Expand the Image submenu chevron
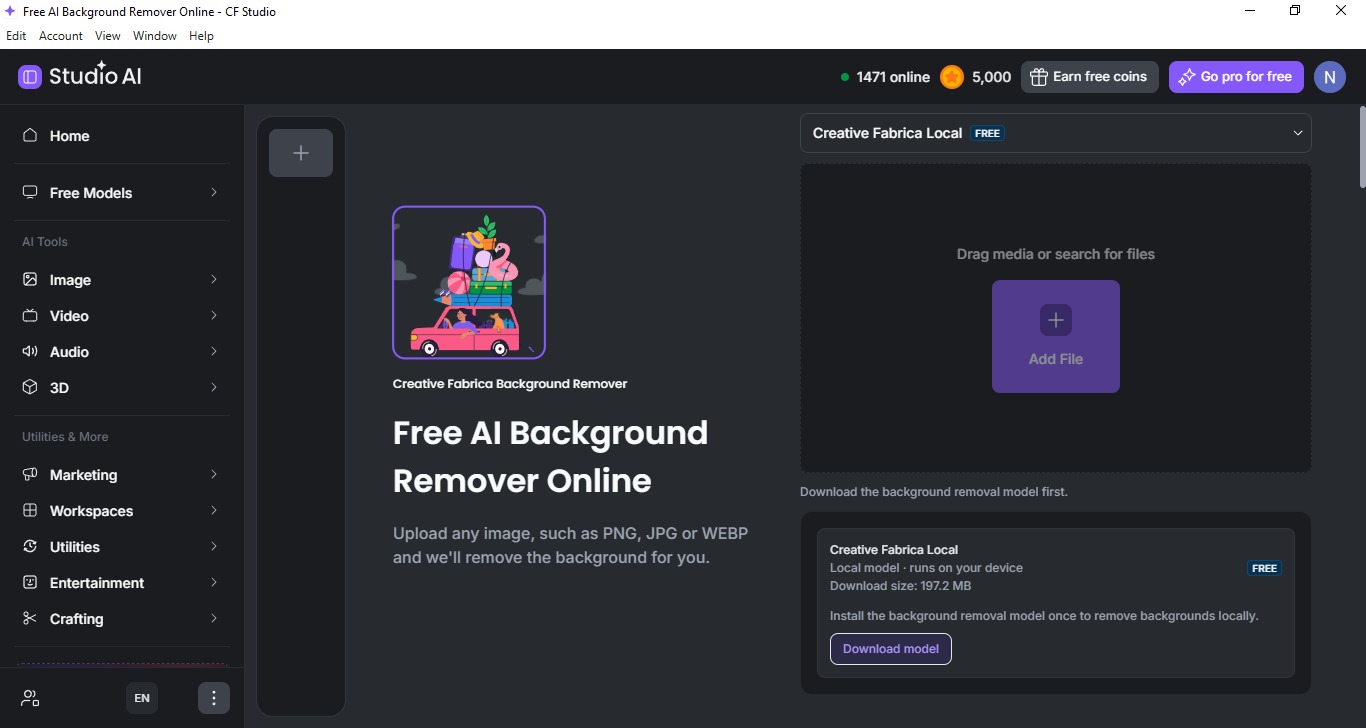Viewport: 1366px width, 728px height. (x=214, y=279)
